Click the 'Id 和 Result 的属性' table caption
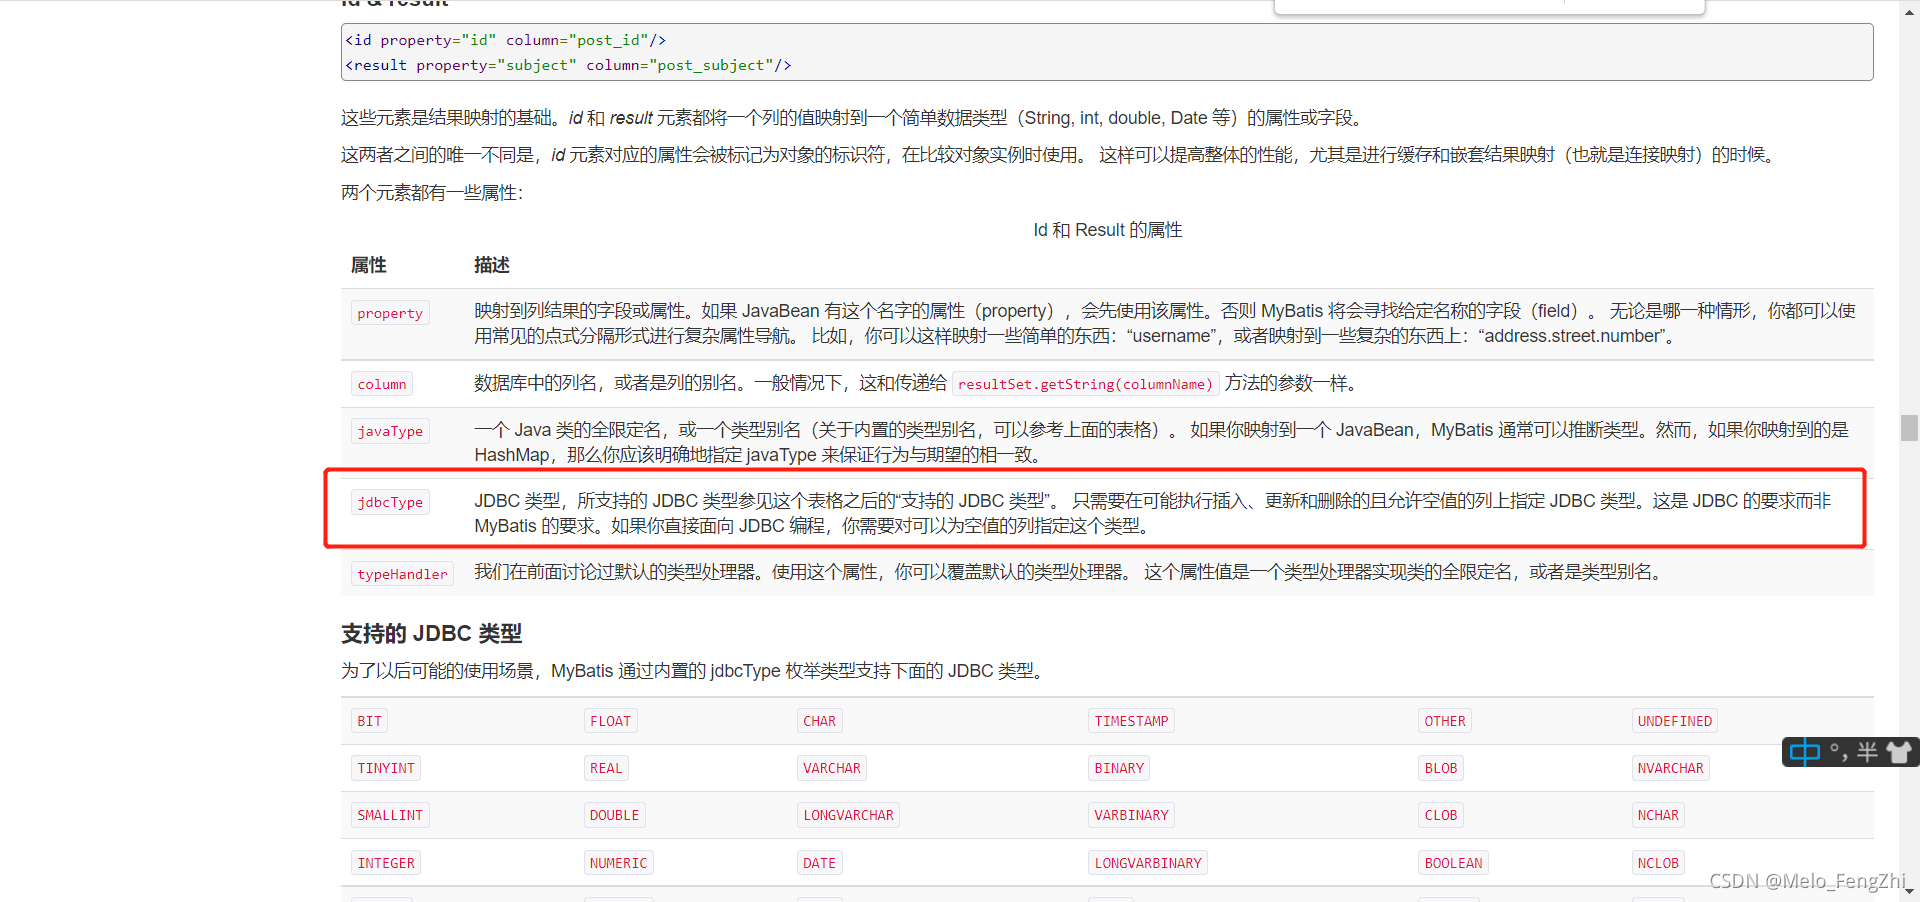The height and width of the screenshot is (902, 1920). pyautogui.click(x=1107, y=230)
